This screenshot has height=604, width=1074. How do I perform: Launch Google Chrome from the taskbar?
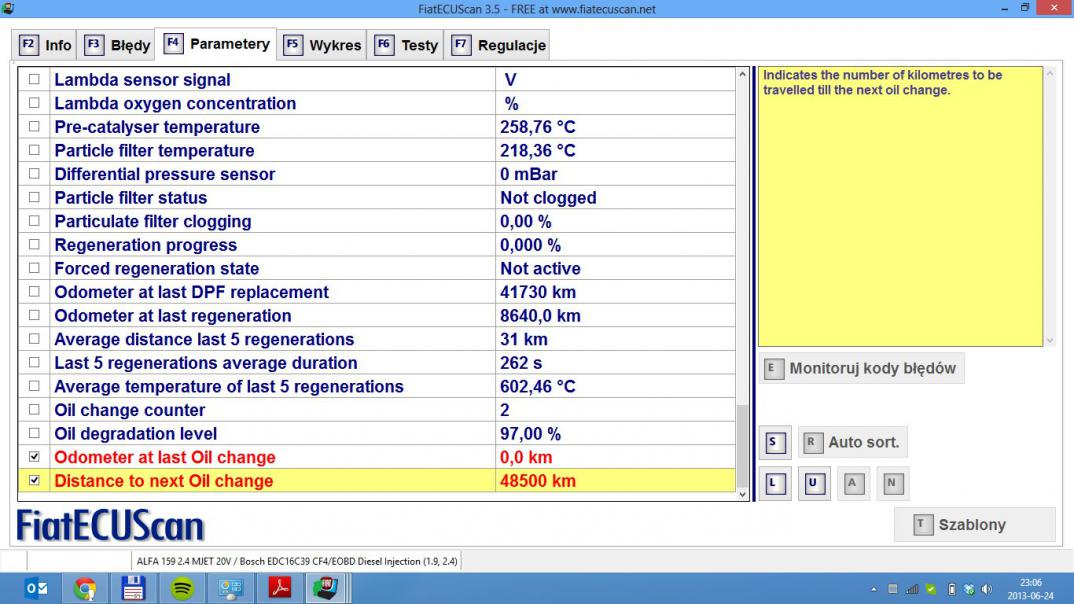click(x=85, y=588)
